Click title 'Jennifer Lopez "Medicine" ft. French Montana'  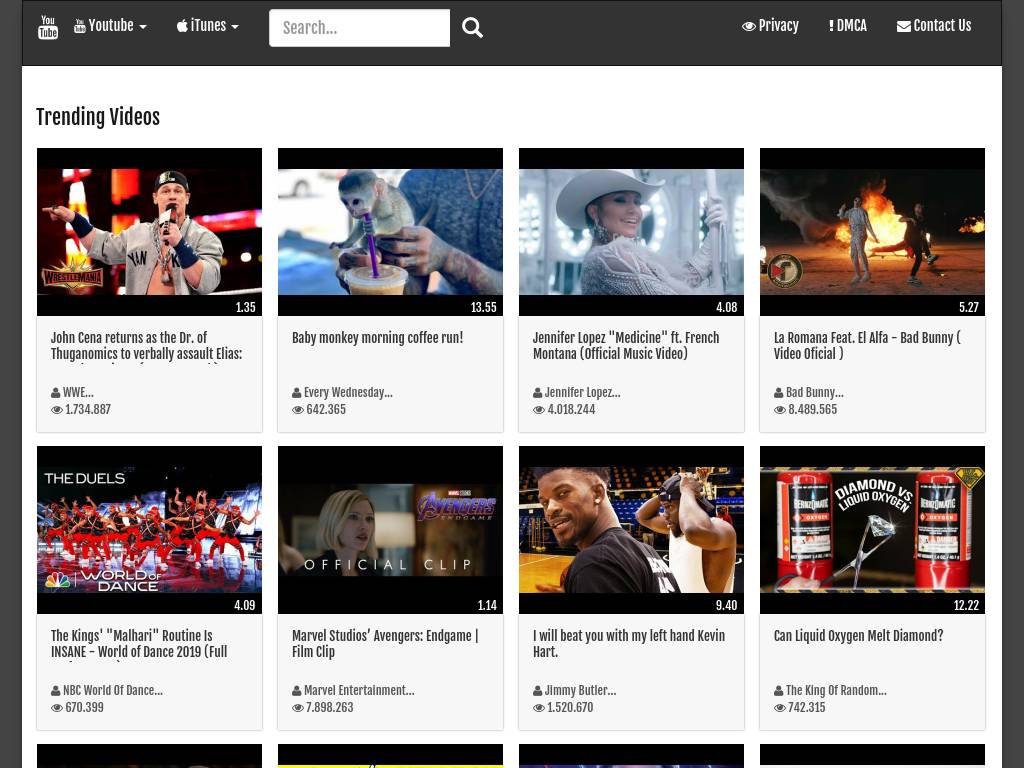626,345
